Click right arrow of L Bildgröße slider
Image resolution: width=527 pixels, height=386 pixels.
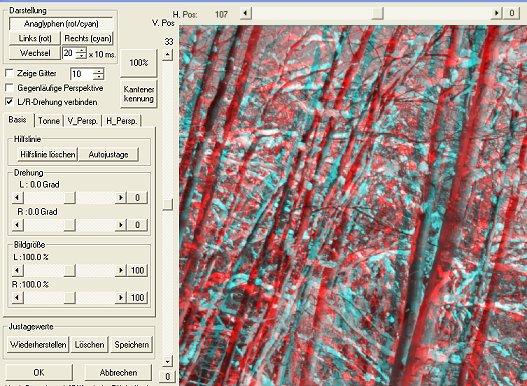point(121,270)
